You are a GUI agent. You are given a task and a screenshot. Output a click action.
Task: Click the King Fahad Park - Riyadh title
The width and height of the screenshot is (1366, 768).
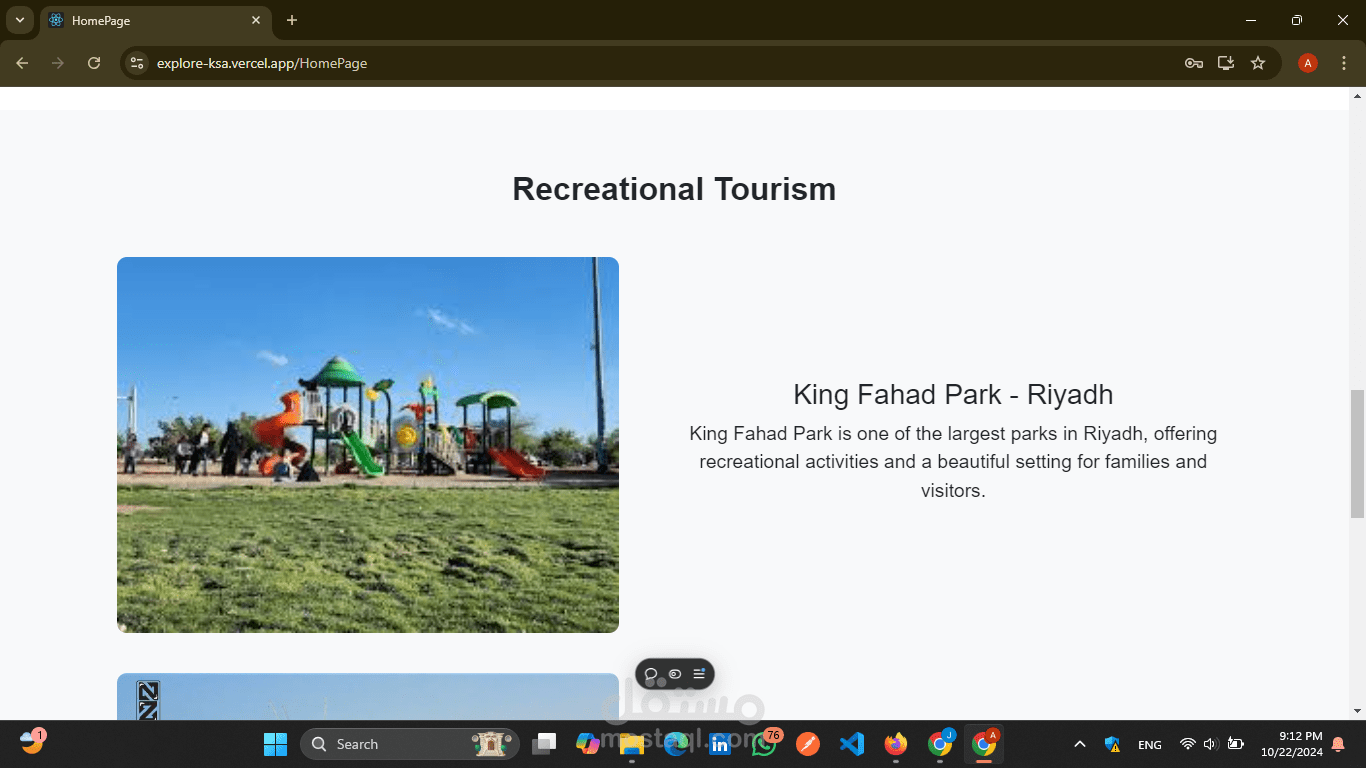tap(953, 394)
